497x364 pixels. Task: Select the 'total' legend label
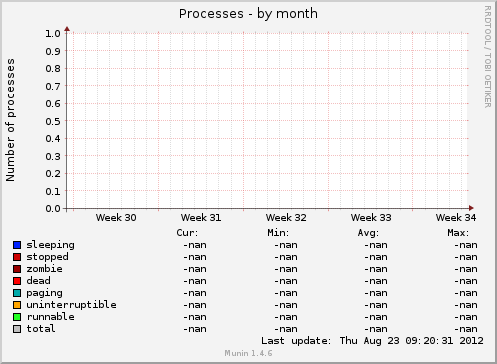click(x=41, y=329)
